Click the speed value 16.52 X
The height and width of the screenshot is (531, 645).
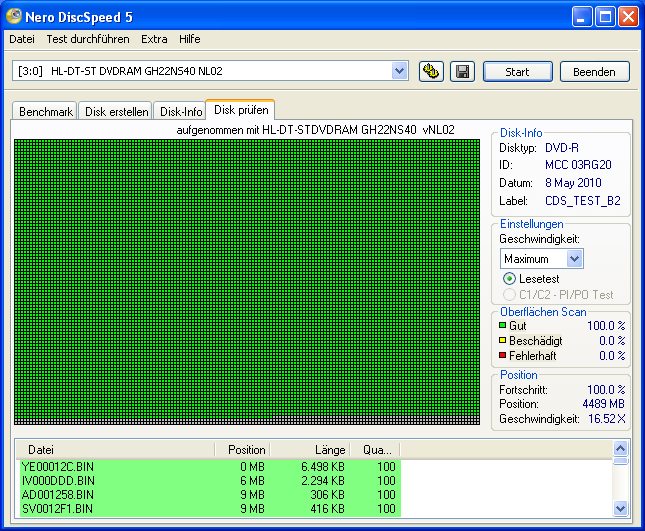tap(607, 419)
